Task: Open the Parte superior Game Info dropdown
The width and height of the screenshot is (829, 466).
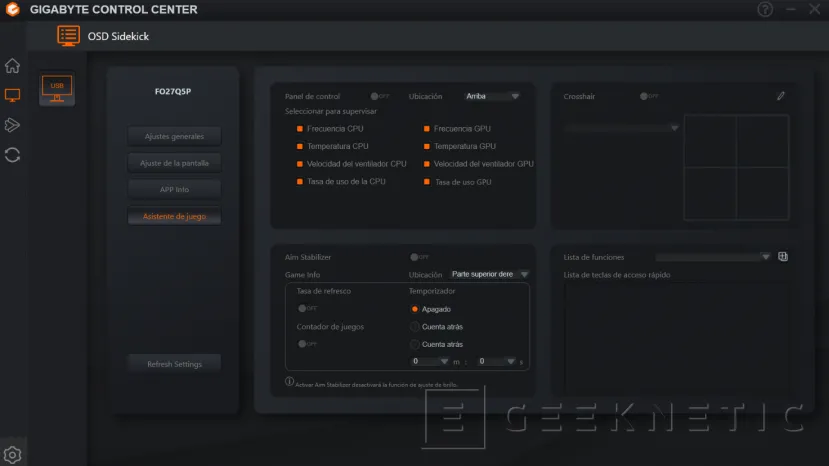Action: coord(489,274)
